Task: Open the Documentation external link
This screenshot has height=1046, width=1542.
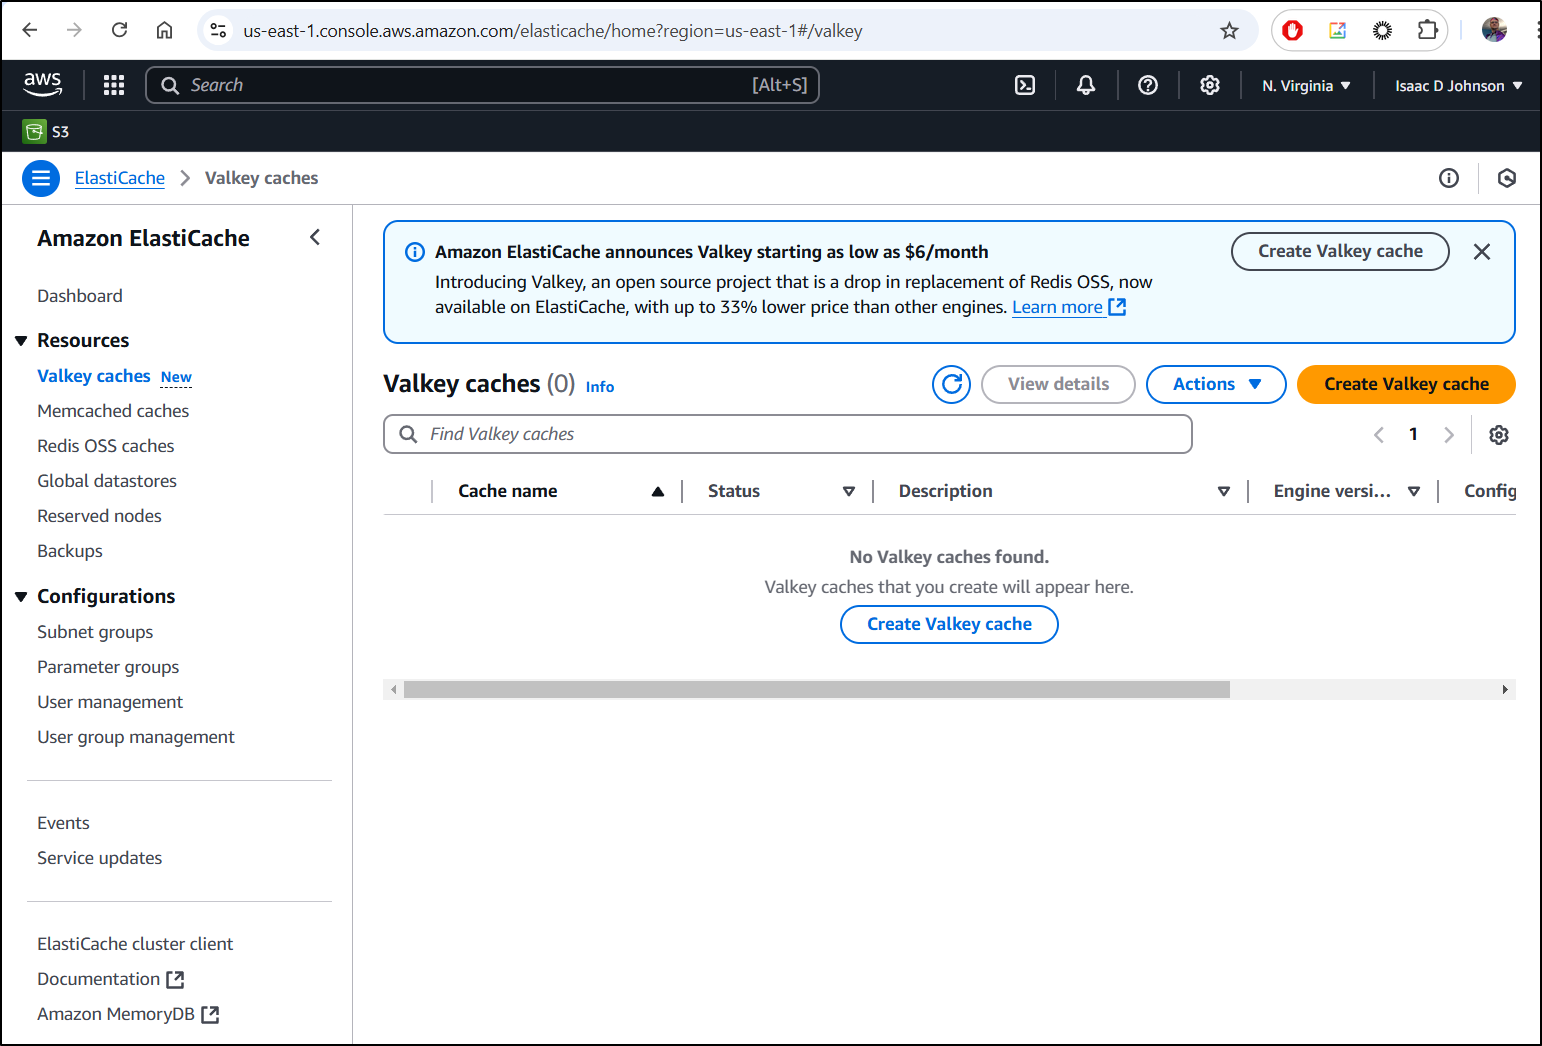Action: (x=111, y=979)
